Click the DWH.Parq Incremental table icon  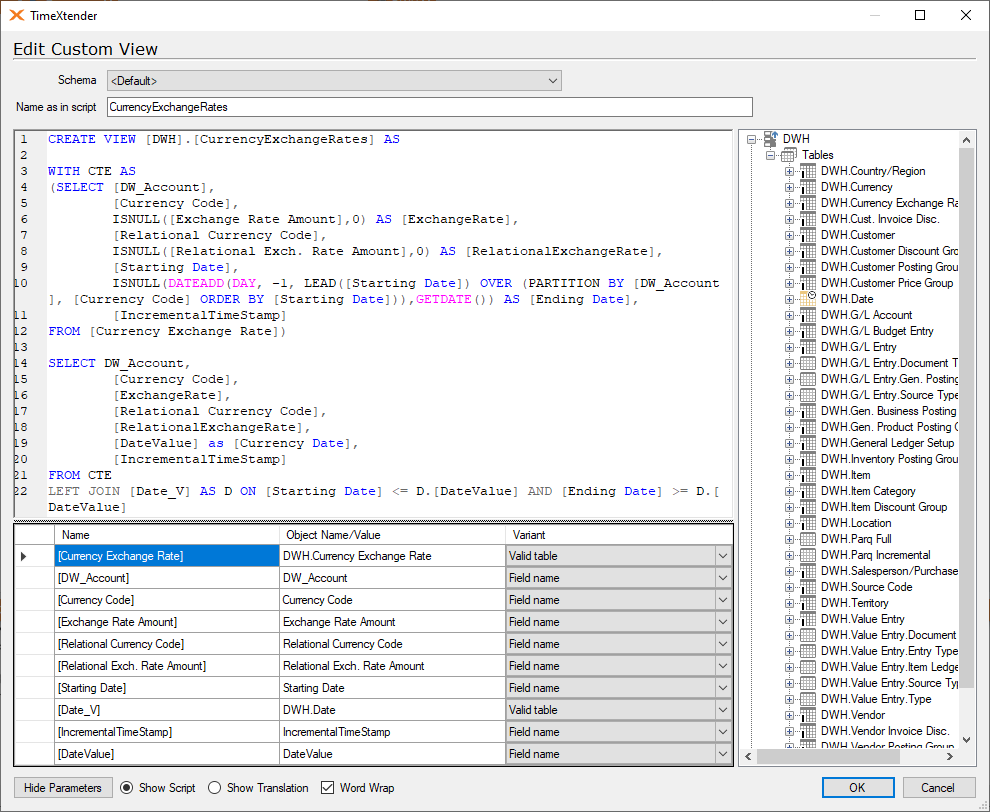[x=808, y=555]
